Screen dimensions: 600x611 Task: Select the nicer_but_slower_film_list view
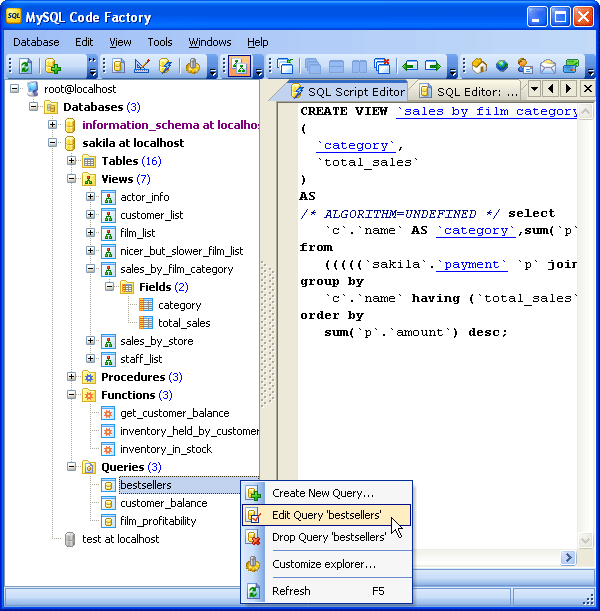point(182,251)
